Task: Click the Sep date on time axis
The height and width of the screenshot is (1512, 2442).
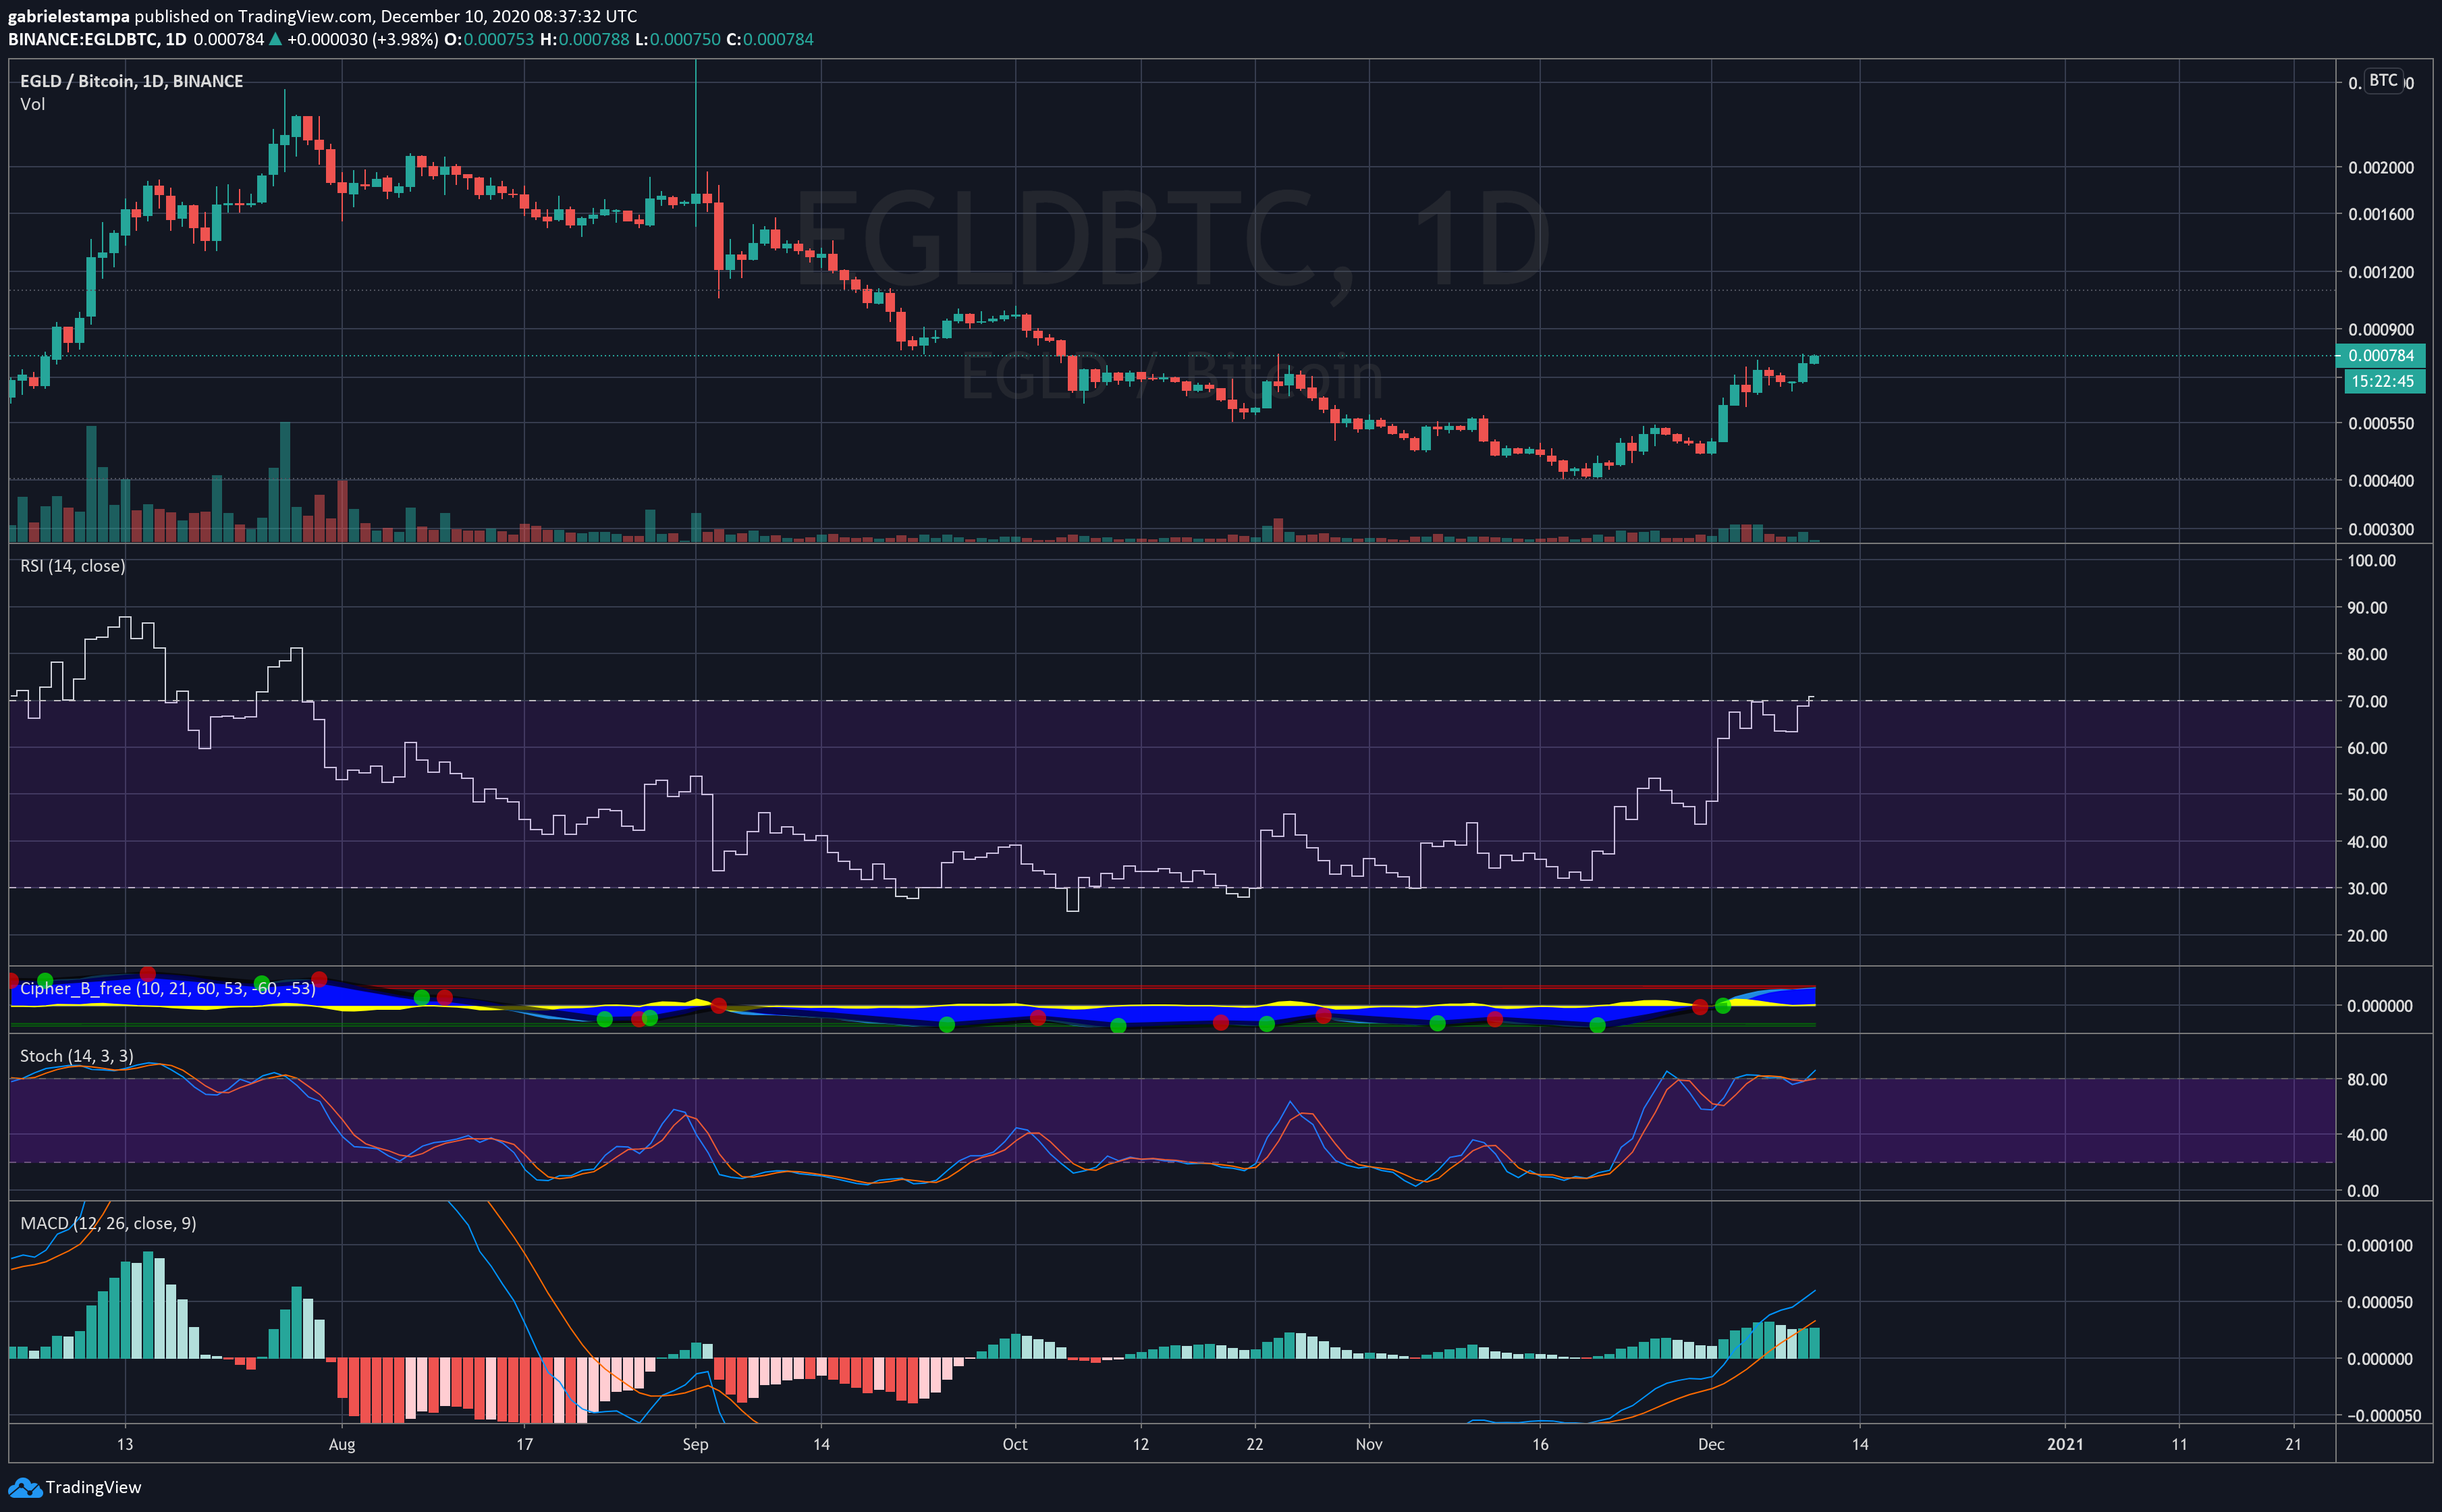Action: [x=695, y=1444]
